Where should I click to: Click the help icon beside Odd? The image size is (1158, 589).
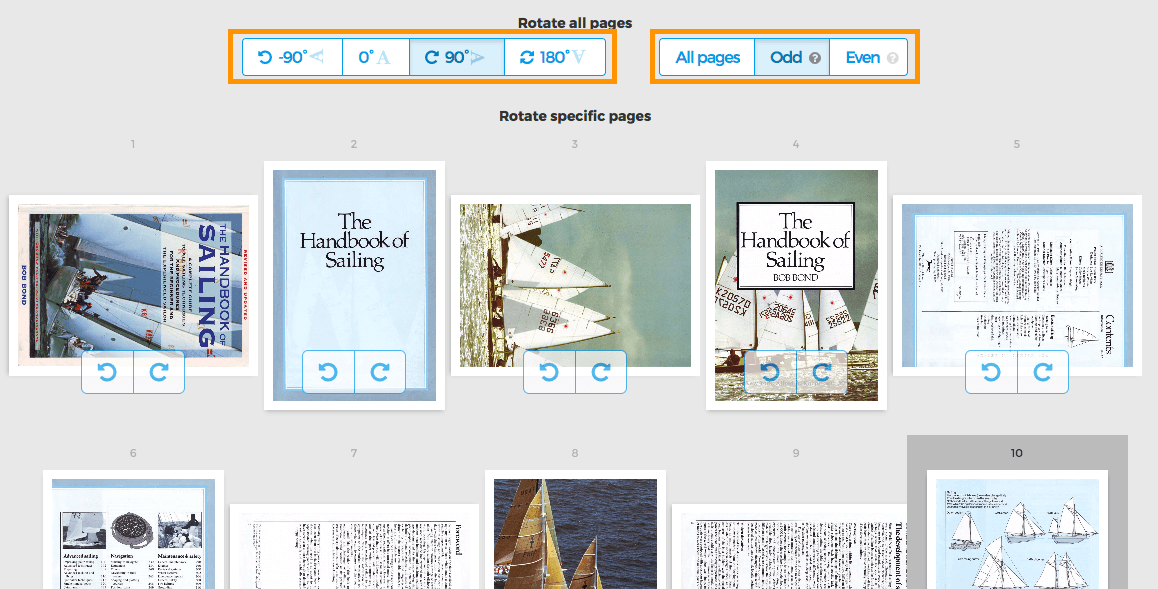[x=815, y=58]
